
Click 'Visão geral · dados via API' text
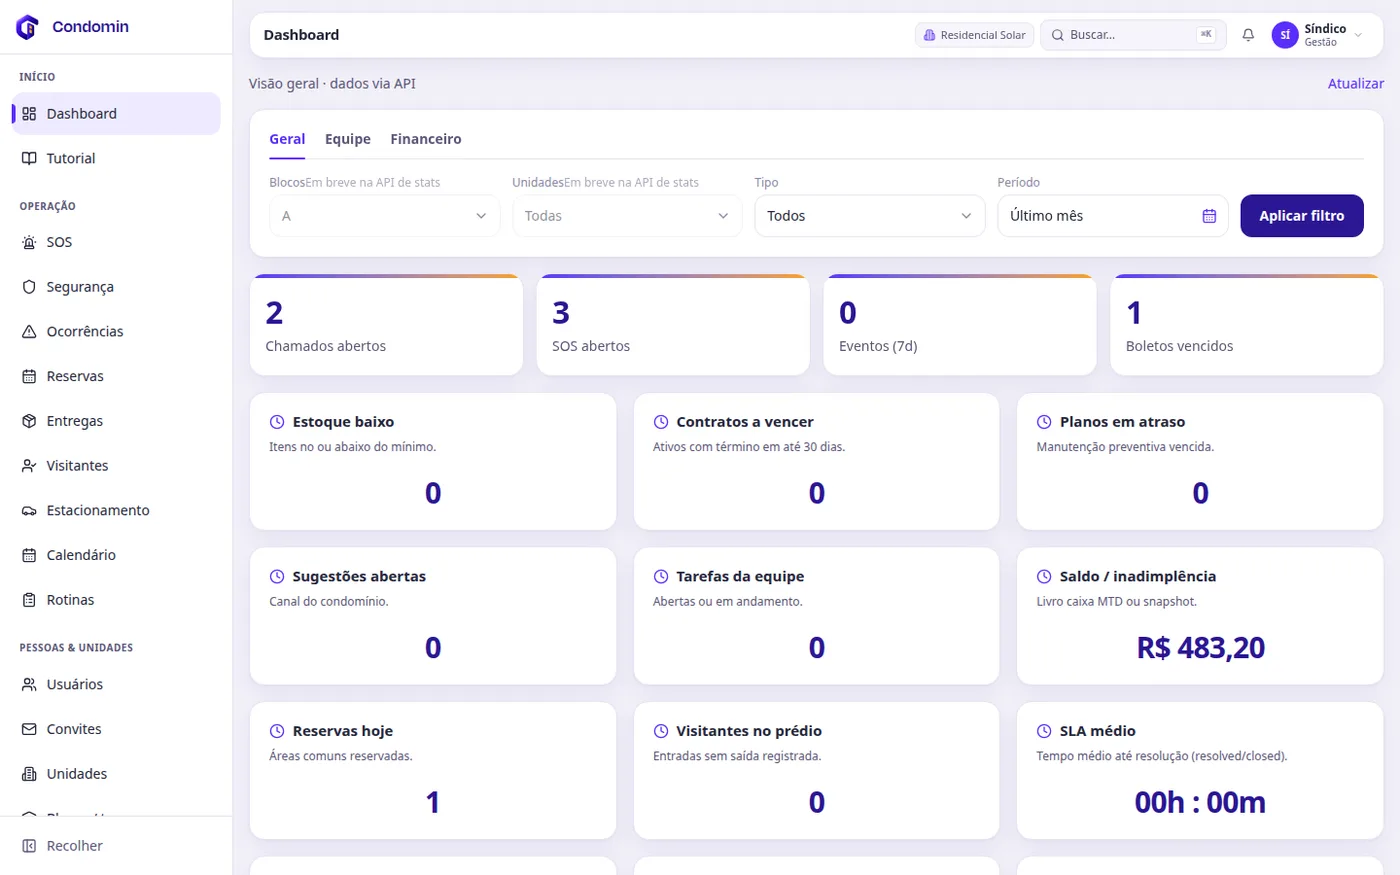pos(332,84)
